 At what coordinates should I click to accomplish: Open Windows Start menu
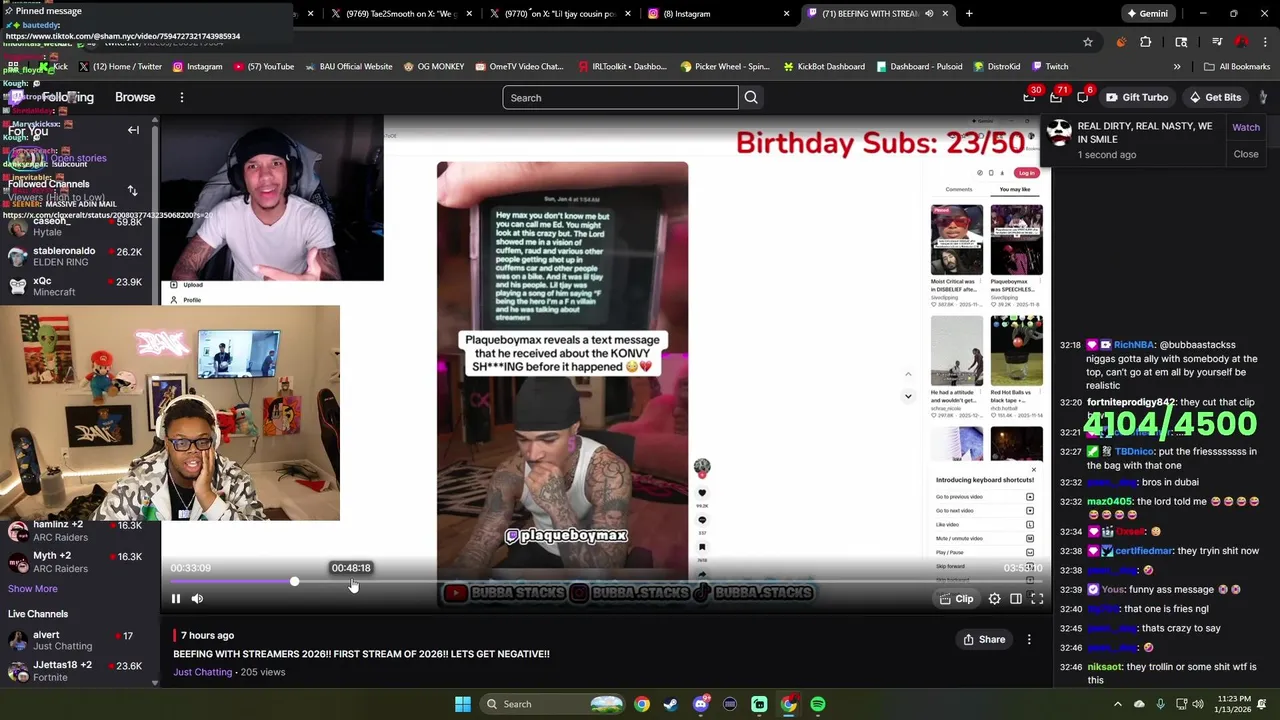463,704
